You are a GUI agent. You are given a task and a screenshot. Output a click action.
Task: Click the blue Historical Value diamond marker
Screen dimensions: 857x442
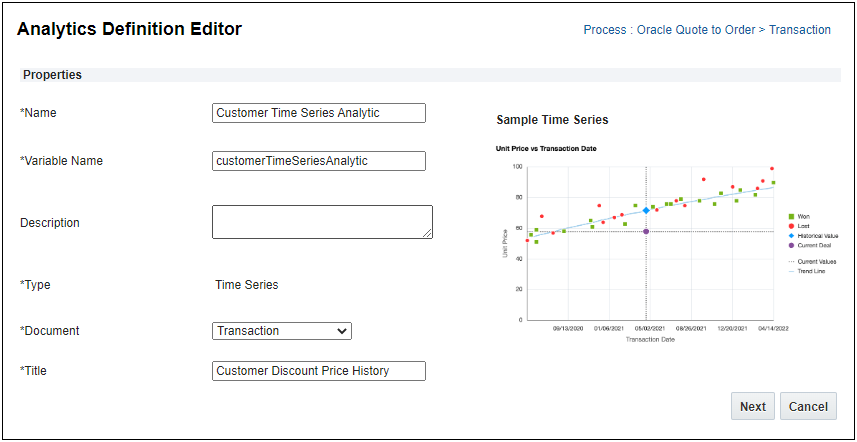tap(646, 210)
